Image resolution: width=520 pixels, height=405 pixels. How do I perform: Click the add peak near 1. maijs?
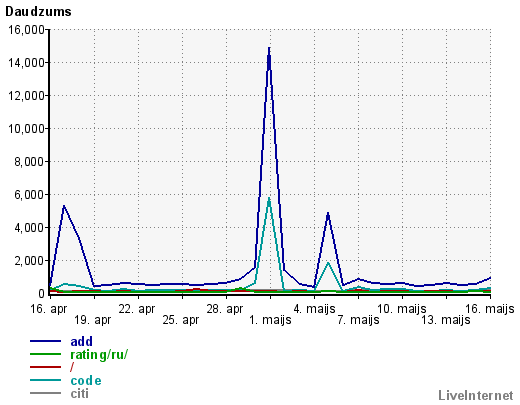click(269, 49)
